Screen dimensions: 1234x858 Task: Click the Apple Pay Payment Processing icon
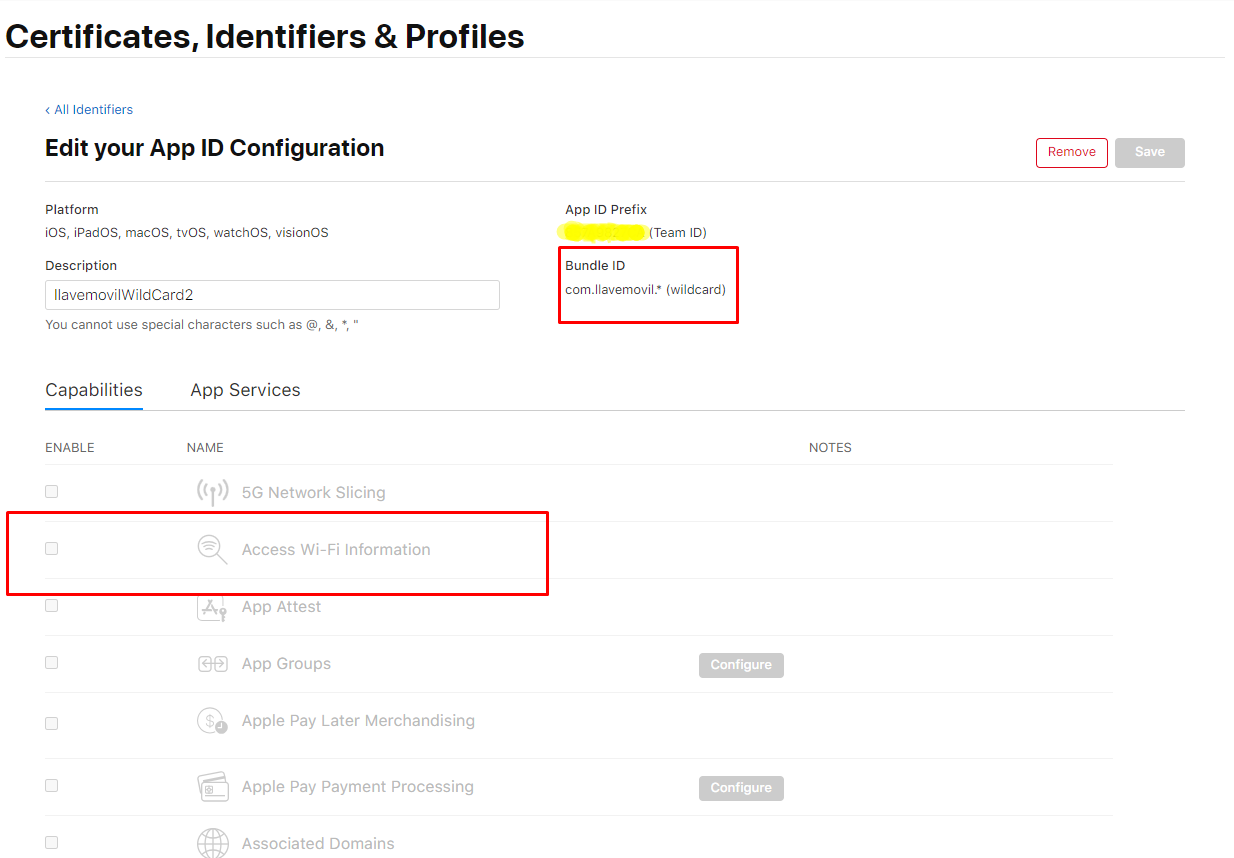tap(212, 787)
